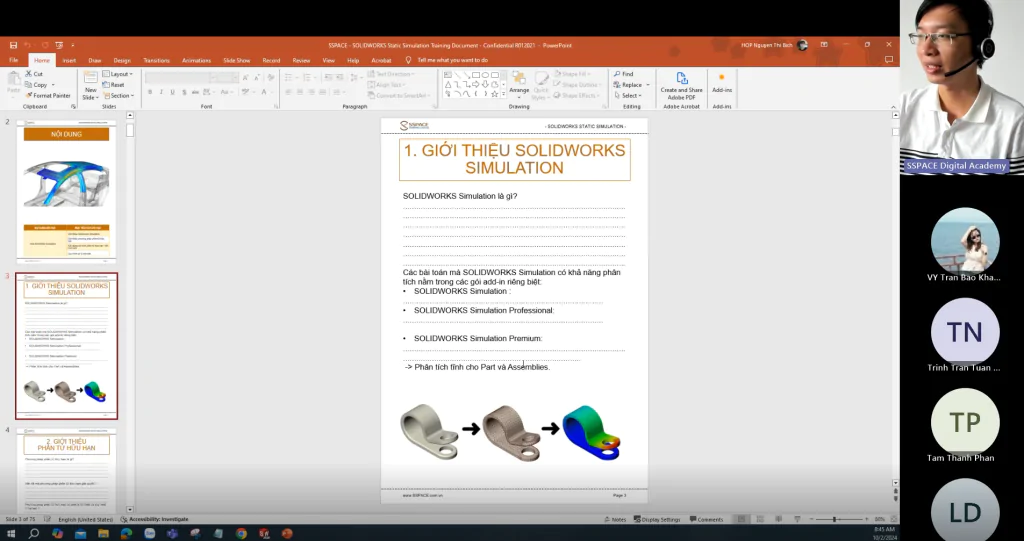This screenshot has height=541, width=1024.
Task: Open the Copy dropdown arrow
Action: pos(53,85)
